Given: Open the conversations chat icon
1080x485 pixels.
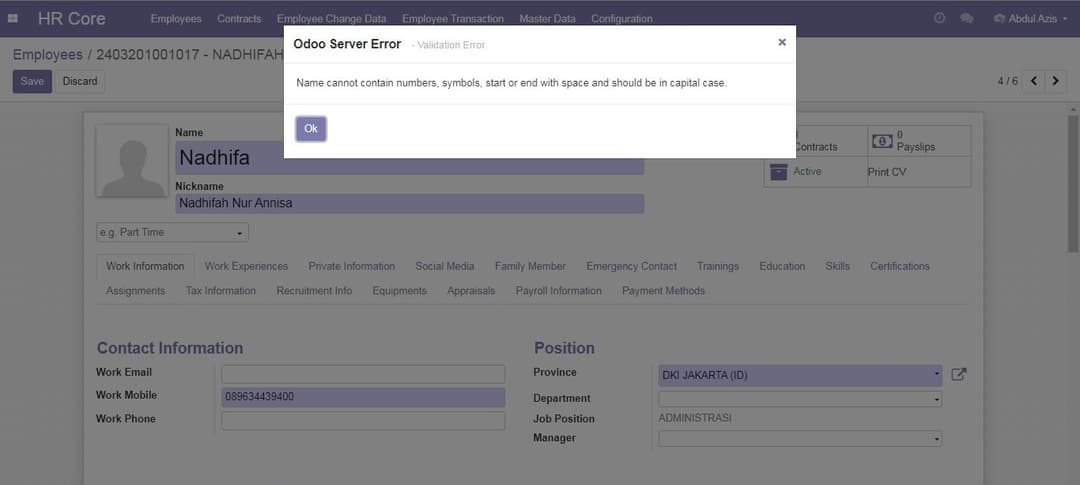Looking at the screenshot, I should click(966, 19).
